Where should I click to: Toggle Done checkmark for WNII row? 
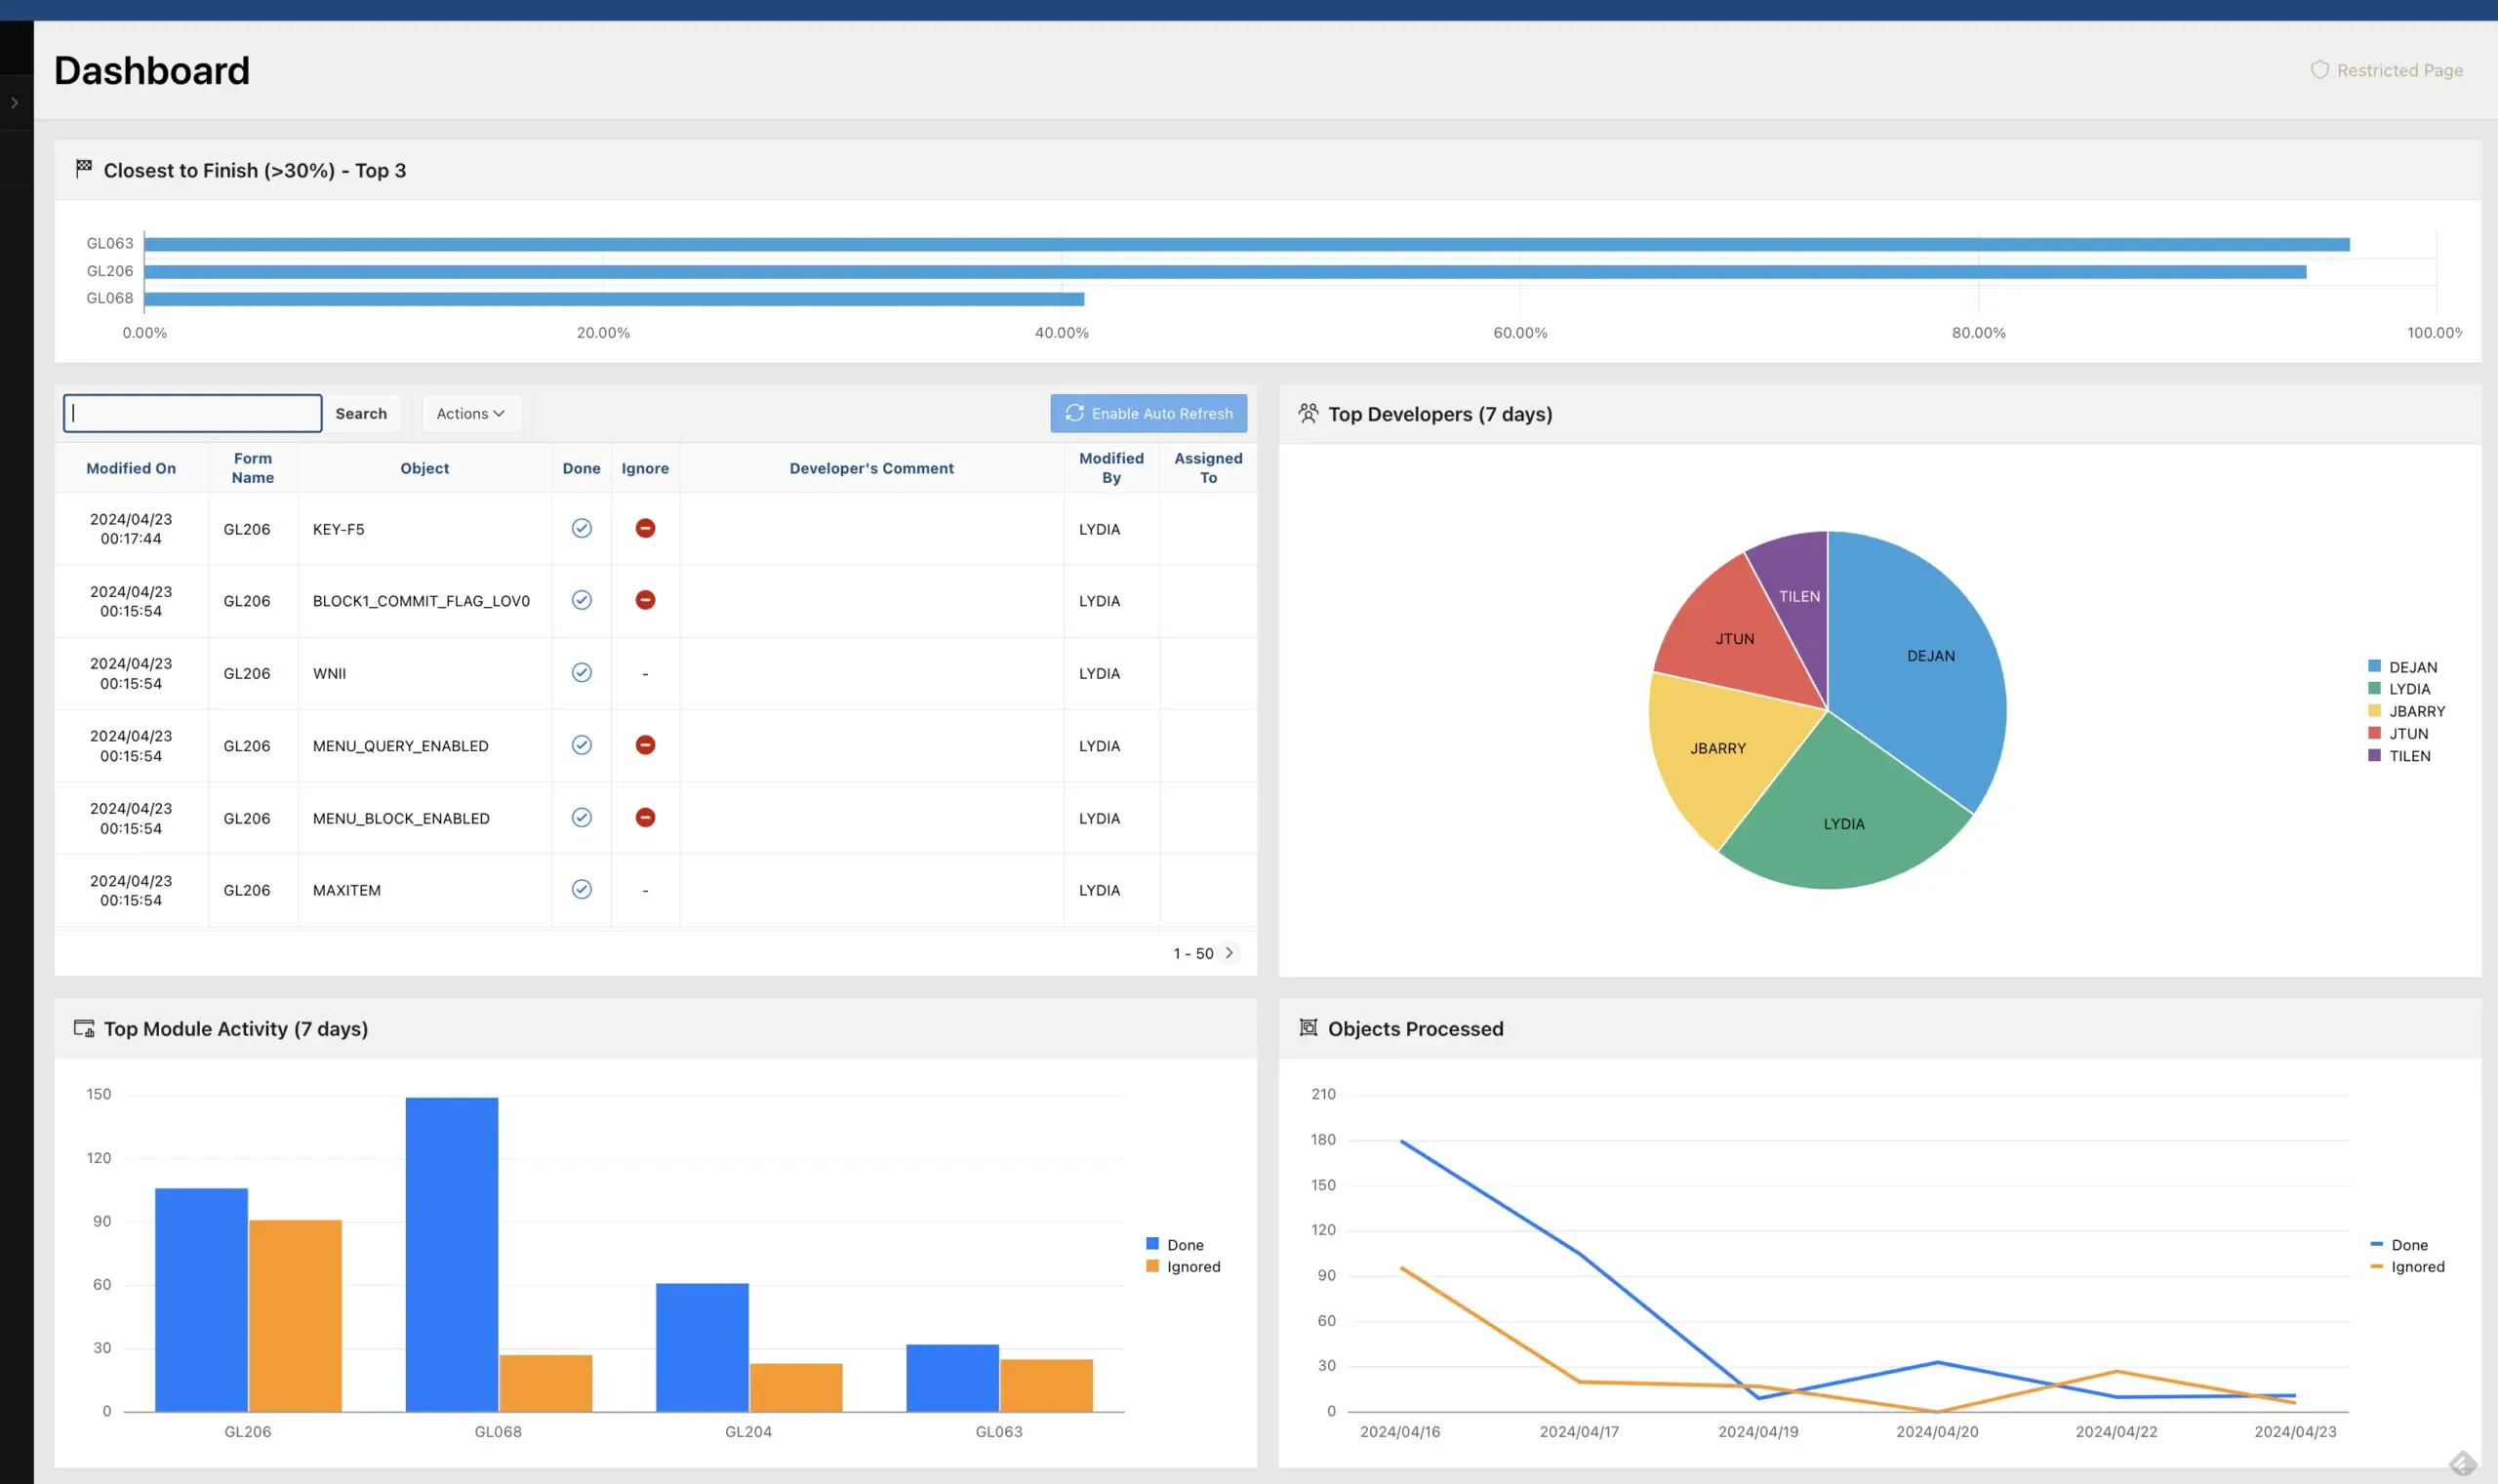click(x=581, y=673)
